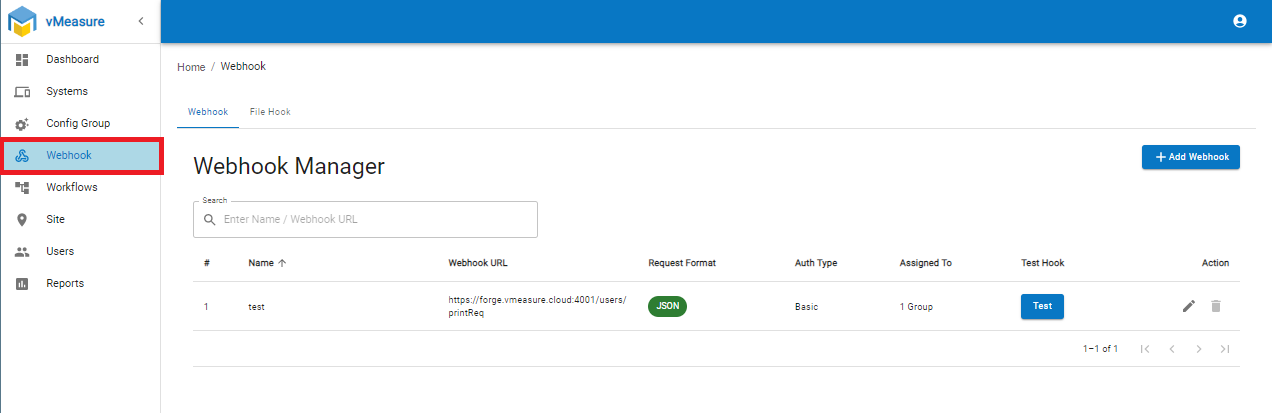
Task: Sort the table by Name column arrow
Action: (282, 263)
